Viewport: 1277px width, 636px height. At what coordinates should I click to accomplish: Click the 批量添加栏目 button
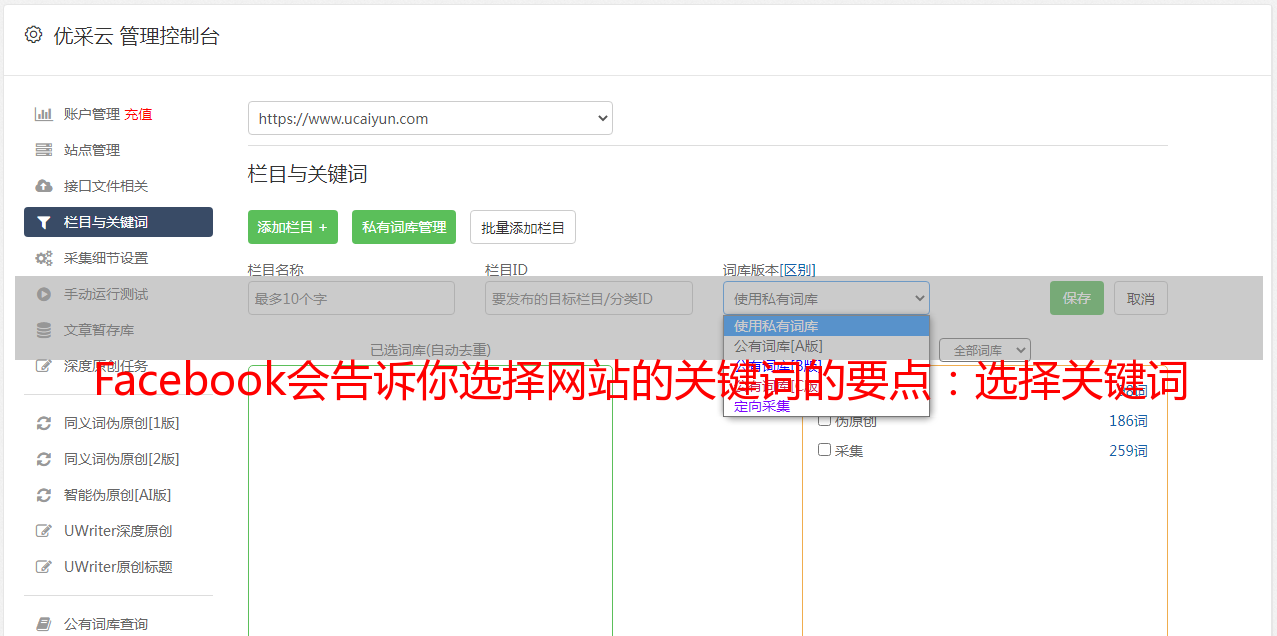click(x=523, y=227)
